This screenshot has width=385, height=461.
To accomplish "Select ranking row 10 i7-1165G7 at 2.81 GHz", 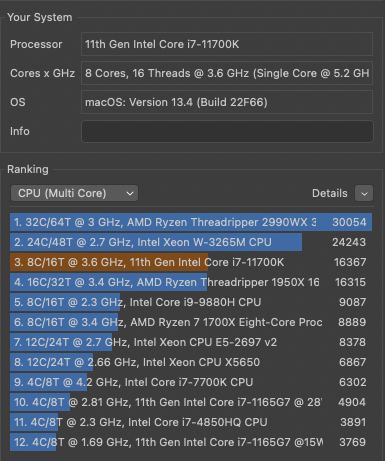I will tap(191, 402).
